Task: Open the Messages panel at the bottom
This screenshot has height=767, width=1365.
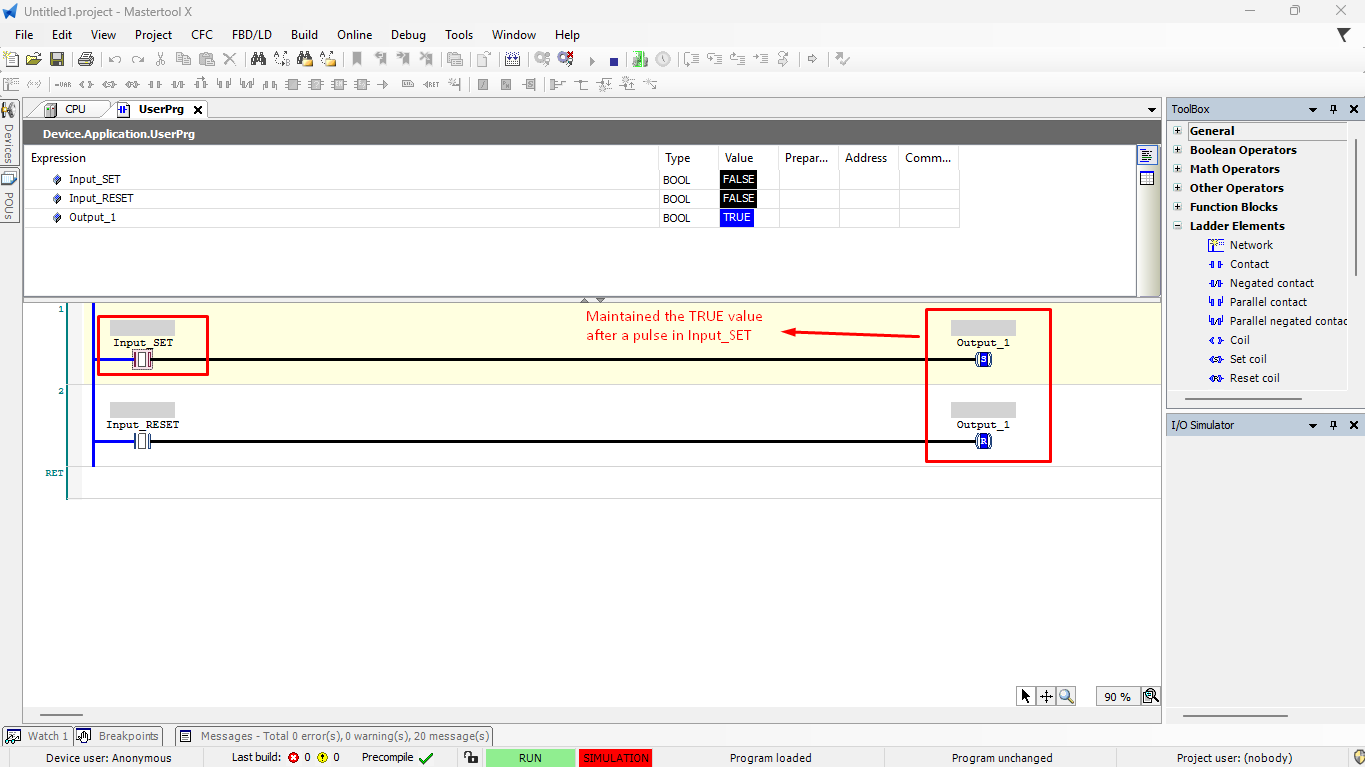Action: (335, 736)
